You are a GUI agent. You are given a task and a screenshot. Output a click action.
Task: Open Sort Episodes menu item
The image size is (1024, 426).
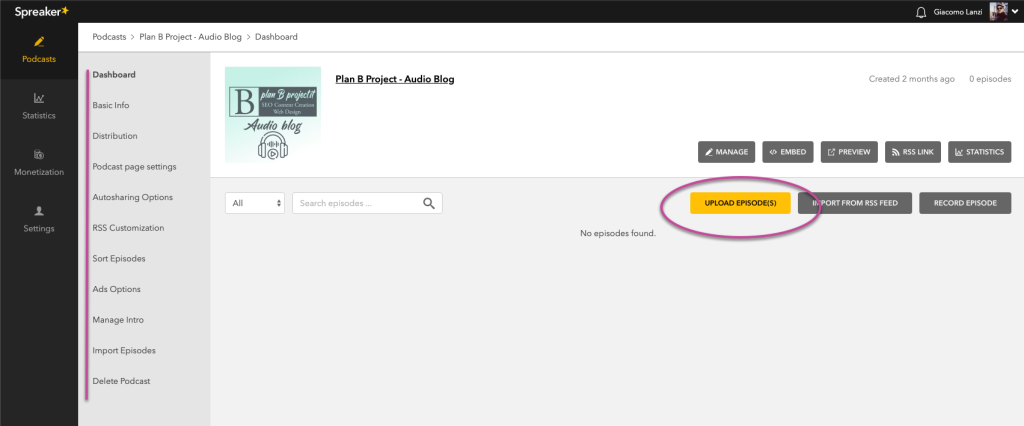tap(119, 259)
